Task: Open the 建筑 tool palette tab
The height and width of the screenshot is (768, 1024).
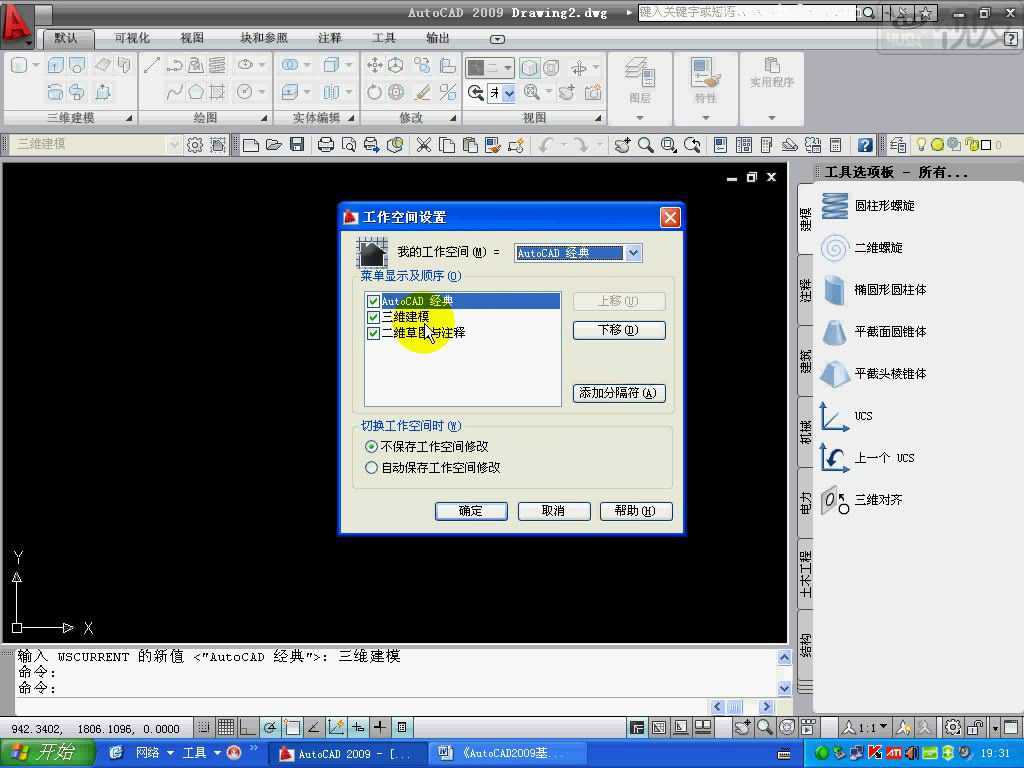Action: click(x=806, y=361)
